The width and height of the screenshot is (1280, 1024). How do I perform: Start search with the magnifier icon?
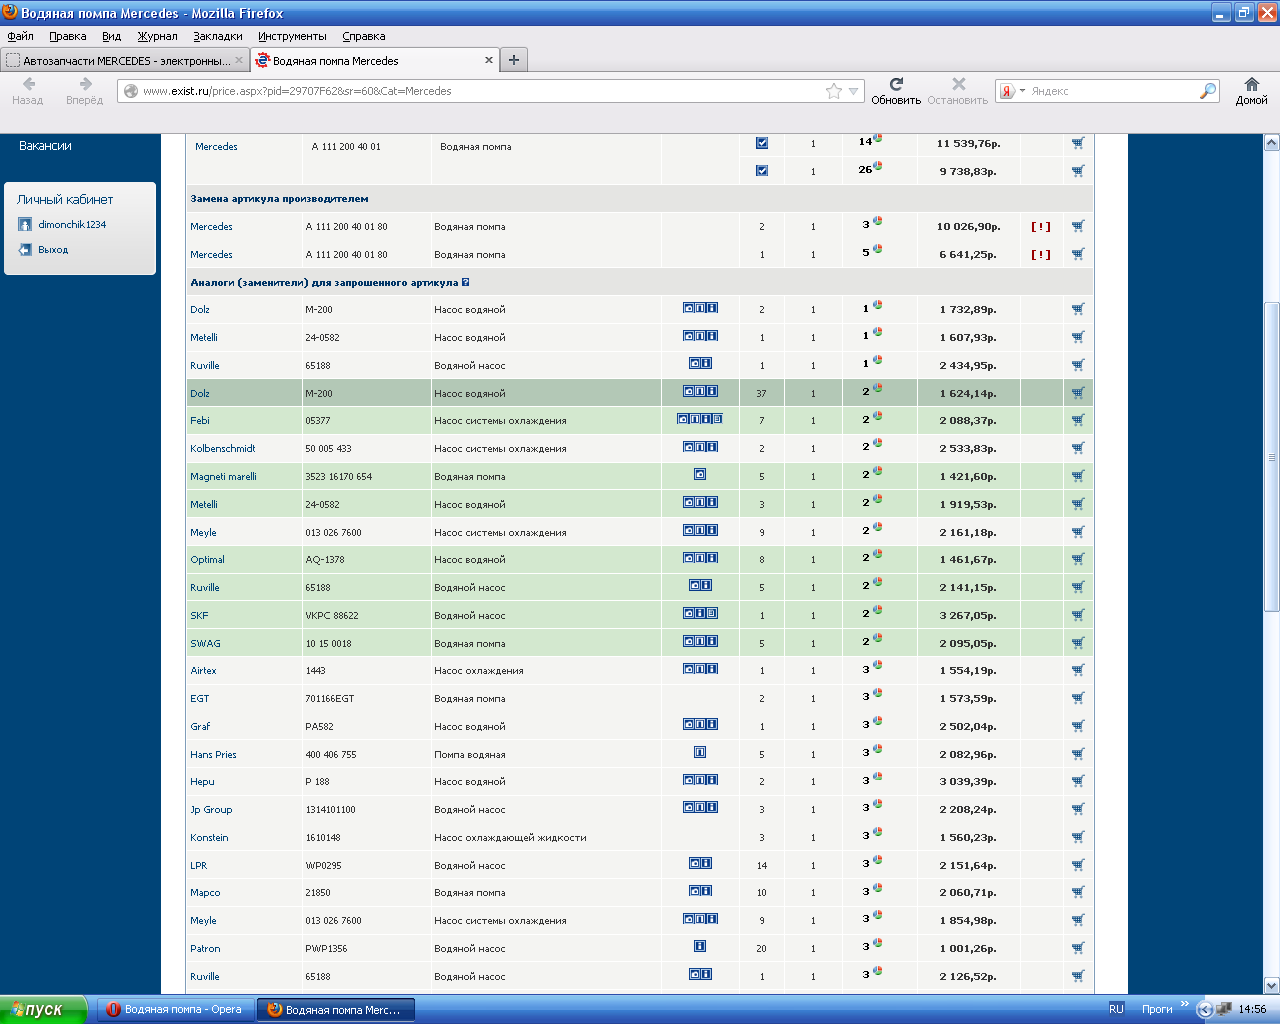[x=1208, y=91]
